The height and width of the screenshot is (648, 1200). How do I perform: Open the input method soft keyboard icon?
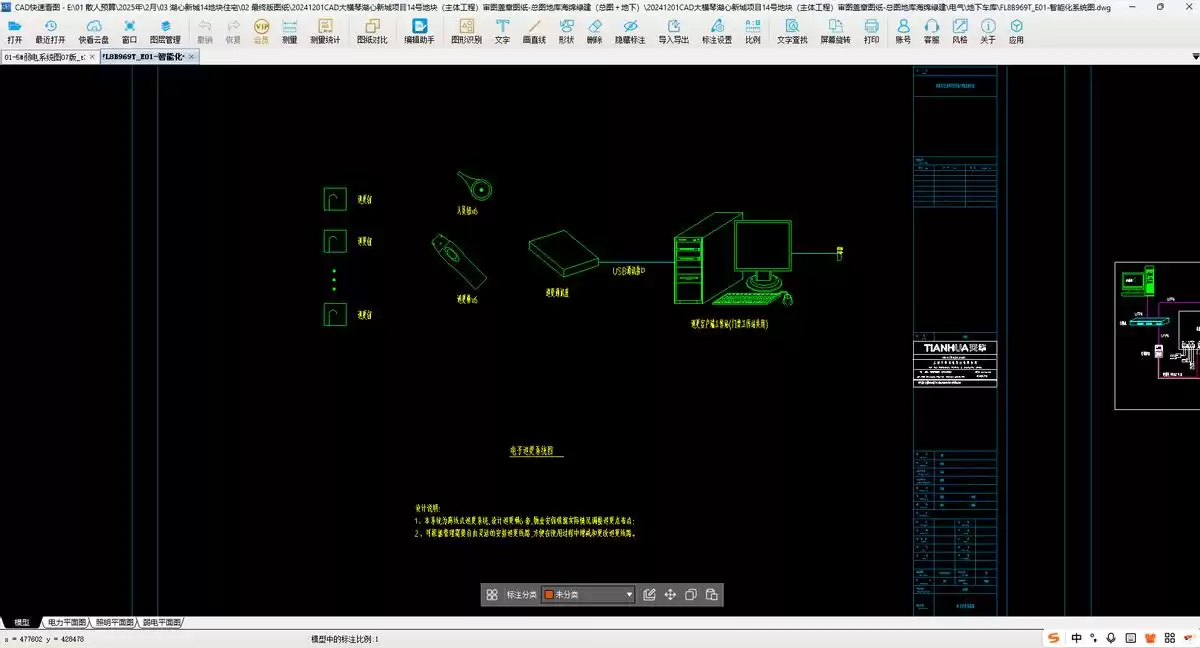coord(1130,638)
